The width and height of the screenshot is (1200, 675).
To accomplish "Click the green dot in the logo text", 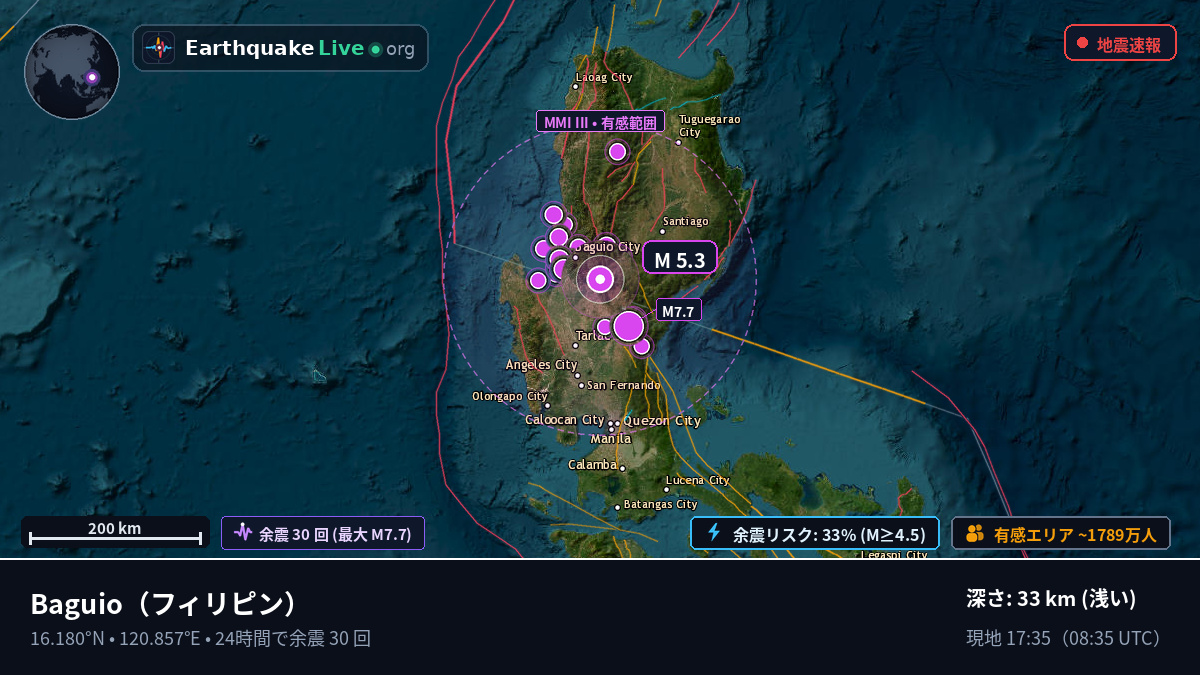I will point(375,49).
